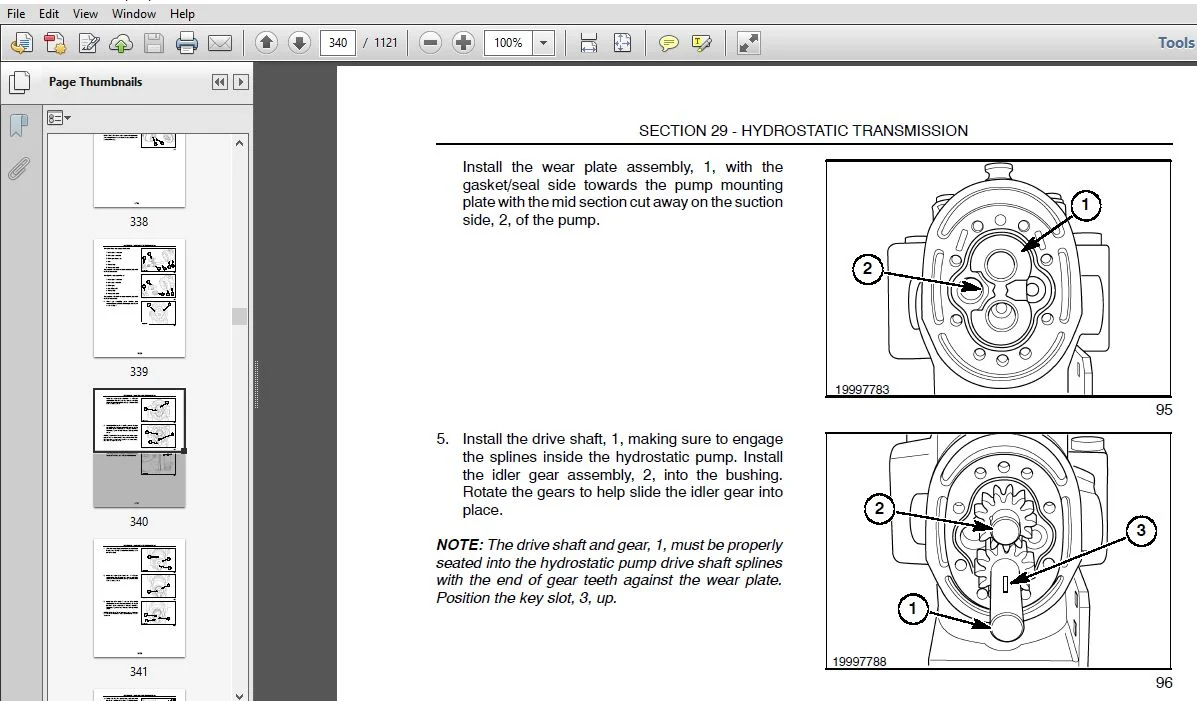The height and width of the screenshot is (701, 1197).
Task: Click the thumbnails scrollbar thumb
Action: [x=240, y=316]
